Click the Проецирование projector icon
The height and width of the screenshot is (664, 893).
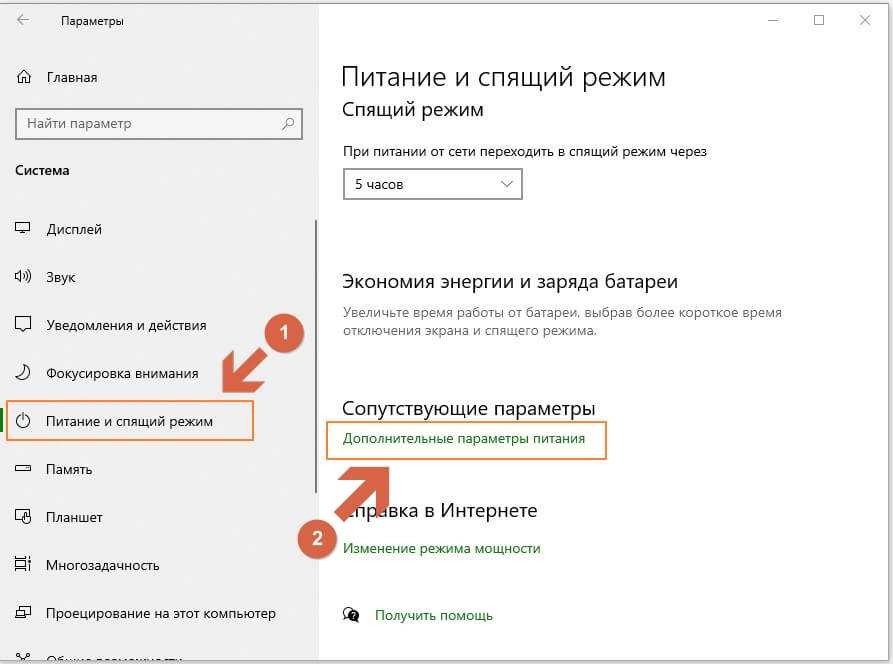tap(23, 612)
